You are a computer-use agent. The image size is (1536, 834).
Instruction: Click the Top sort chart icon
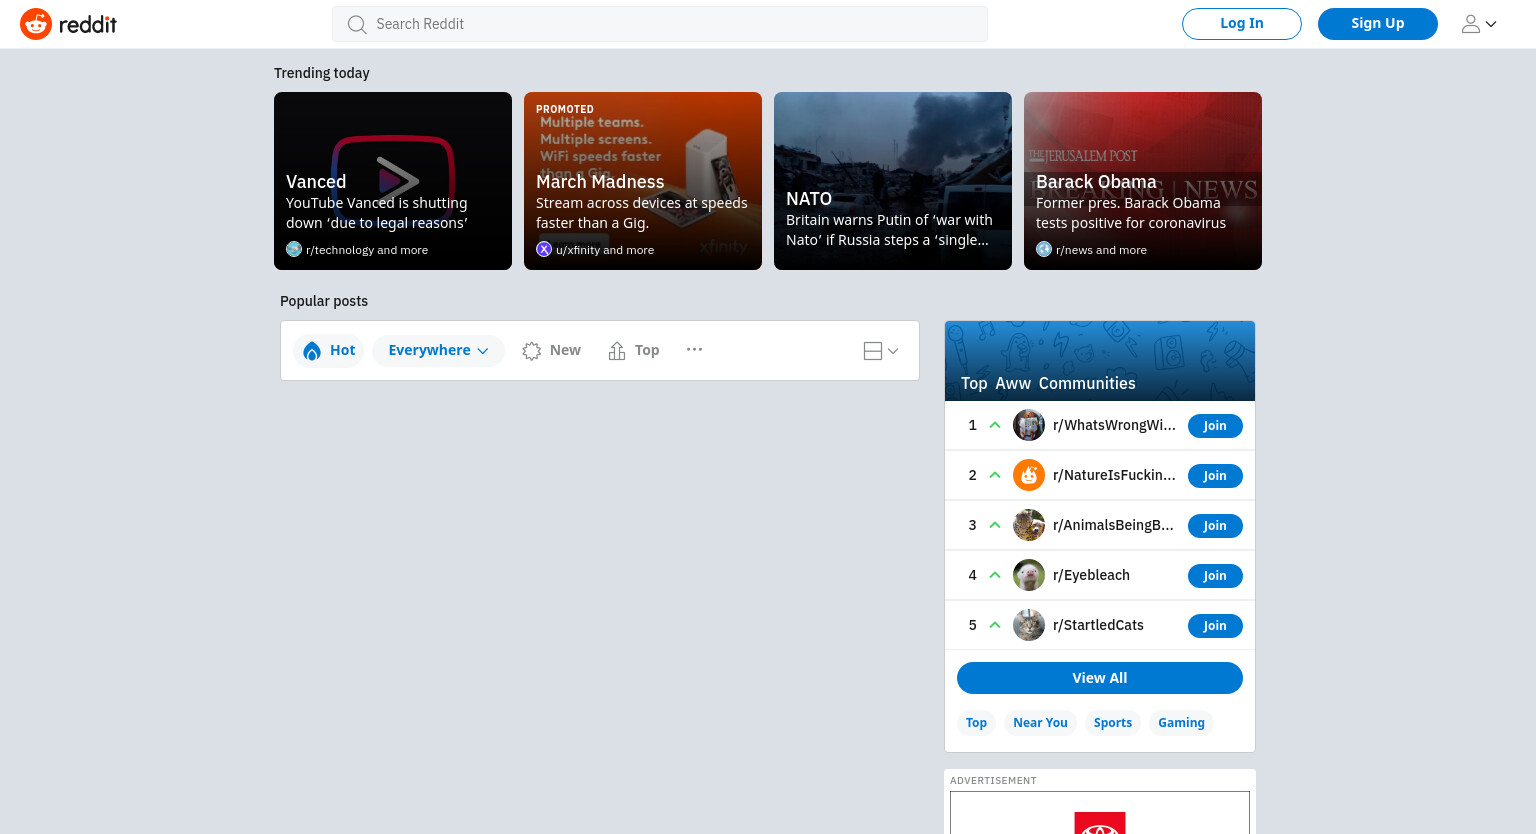[x=617, y=350]
